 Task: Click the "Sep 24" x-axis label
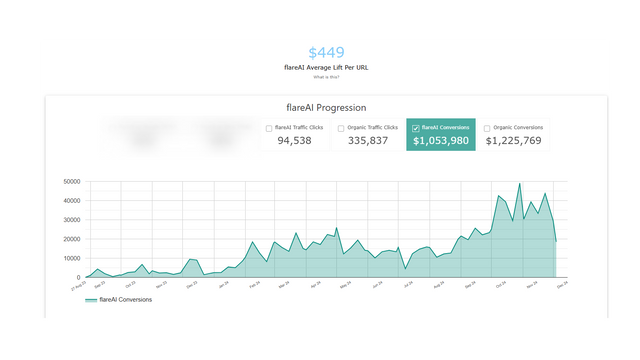(x=471, y=285)
